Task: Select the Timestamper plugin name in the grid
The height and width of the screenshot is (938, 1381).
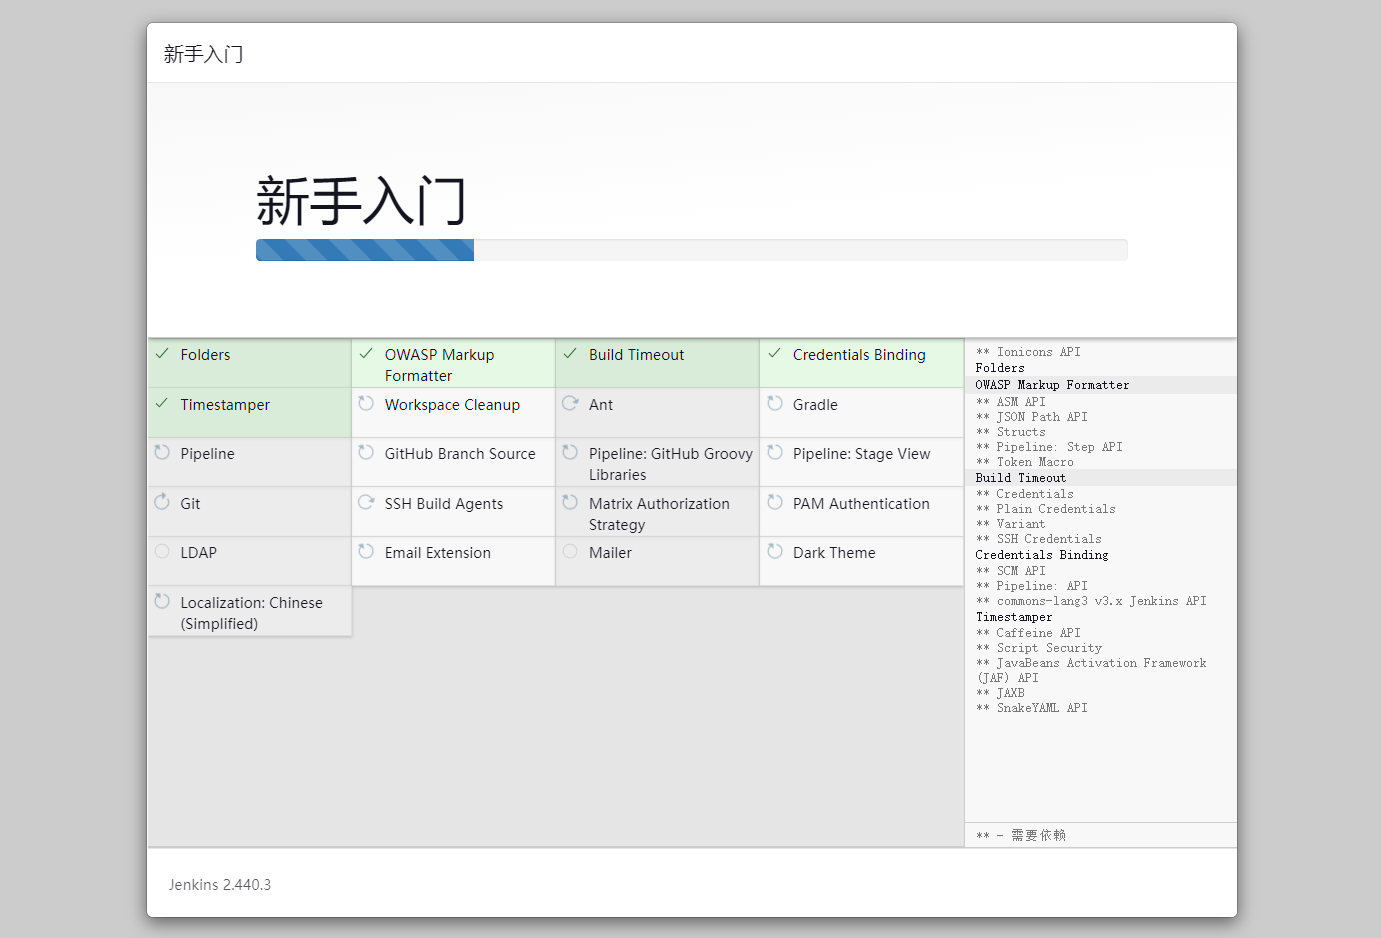Action: click(x=225, y=405)
